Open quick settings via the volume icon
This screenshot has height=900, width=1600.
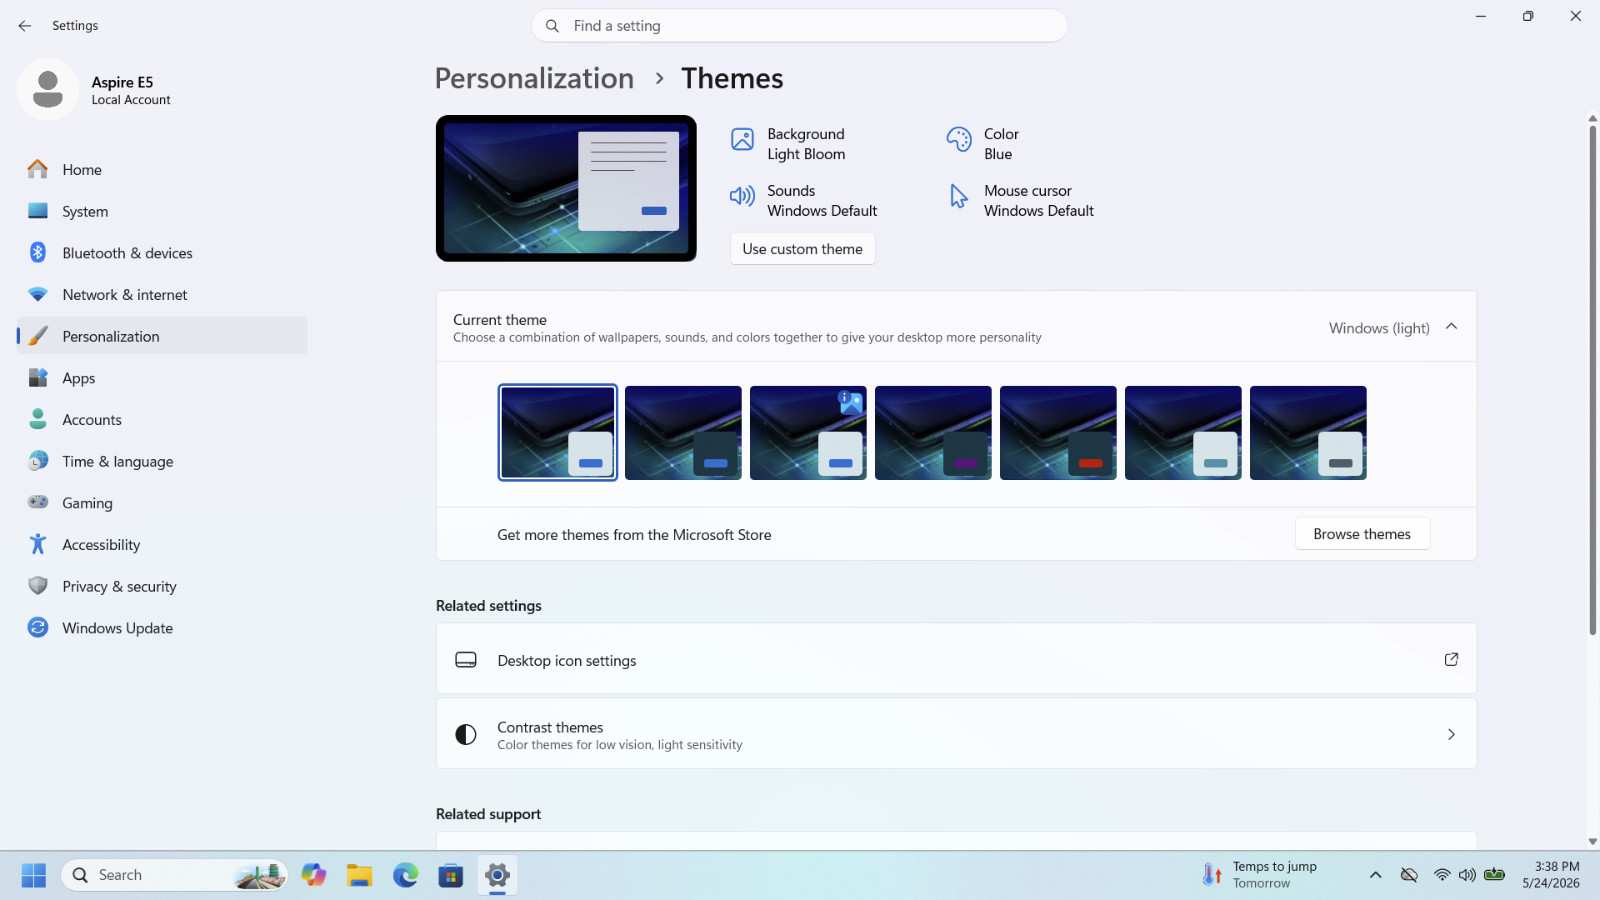1467,875
